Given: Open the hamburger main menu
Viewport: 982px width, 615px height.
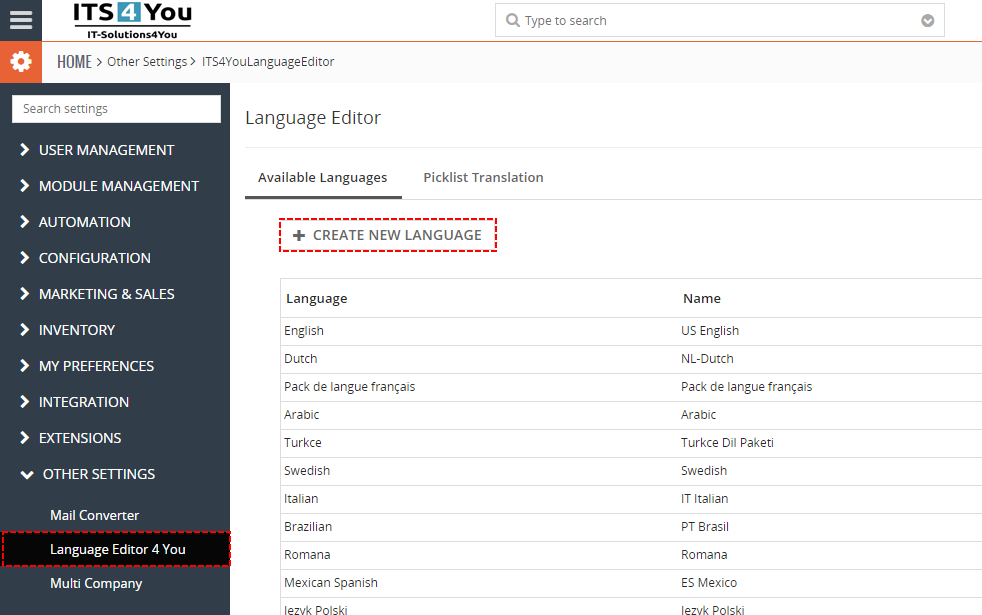Looking at the screenshot, I should 20,20.
